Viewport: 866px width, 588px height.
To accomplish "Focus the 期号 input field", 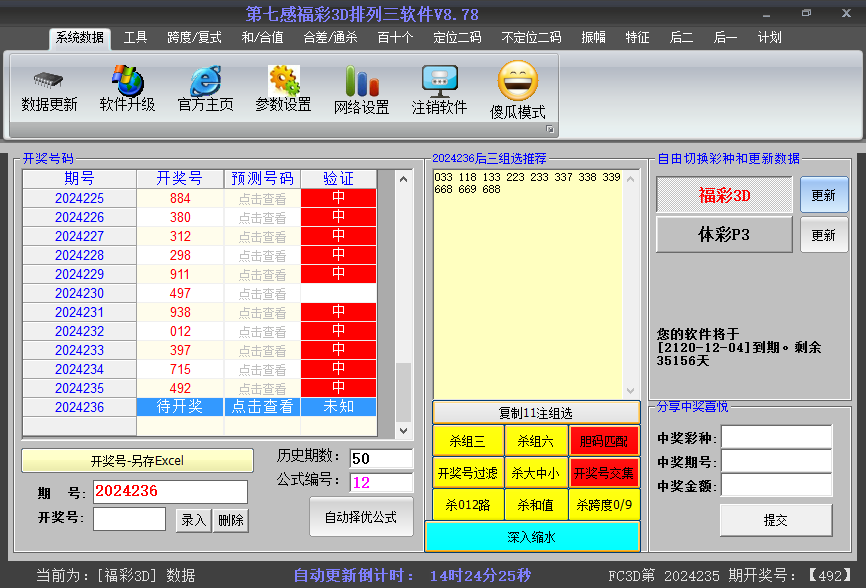I will tap(170, 491).
